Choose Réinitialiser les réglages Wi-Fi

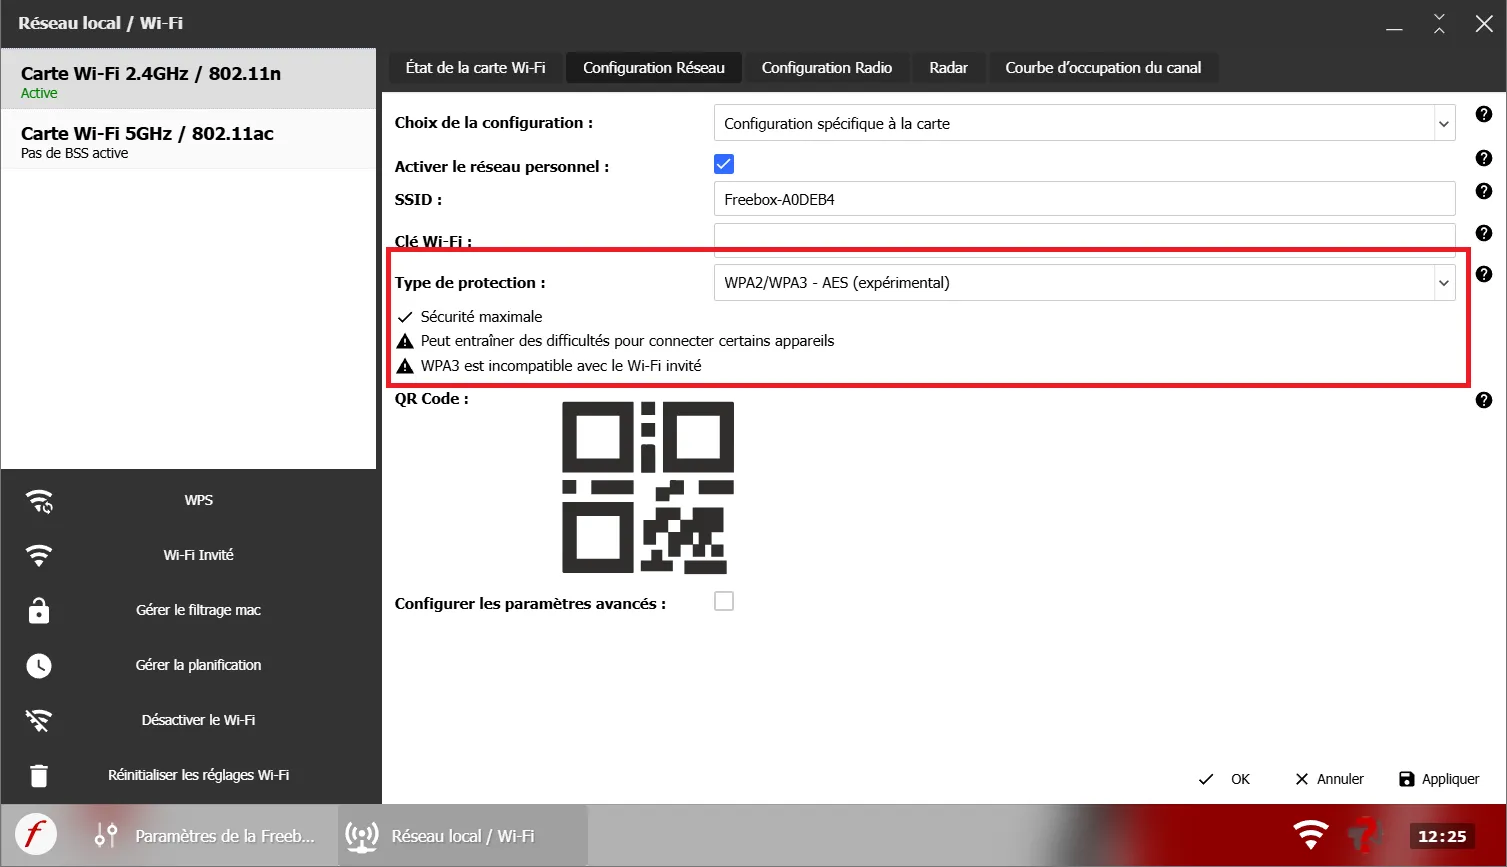pos(189,776)
